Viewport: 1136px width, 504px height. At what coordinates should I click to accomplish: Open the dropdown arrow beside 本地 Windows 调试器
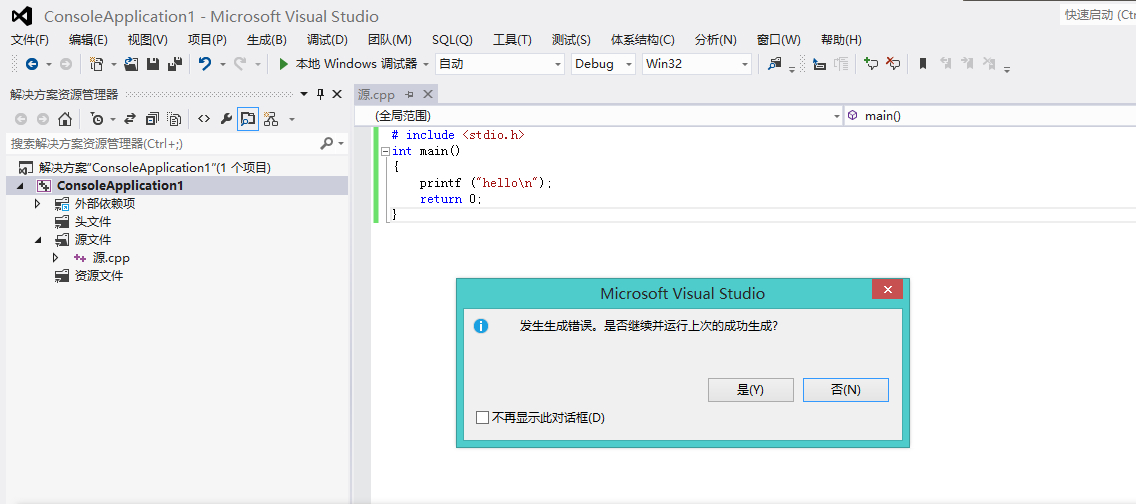pyautogui.click(x=426, y=64)
